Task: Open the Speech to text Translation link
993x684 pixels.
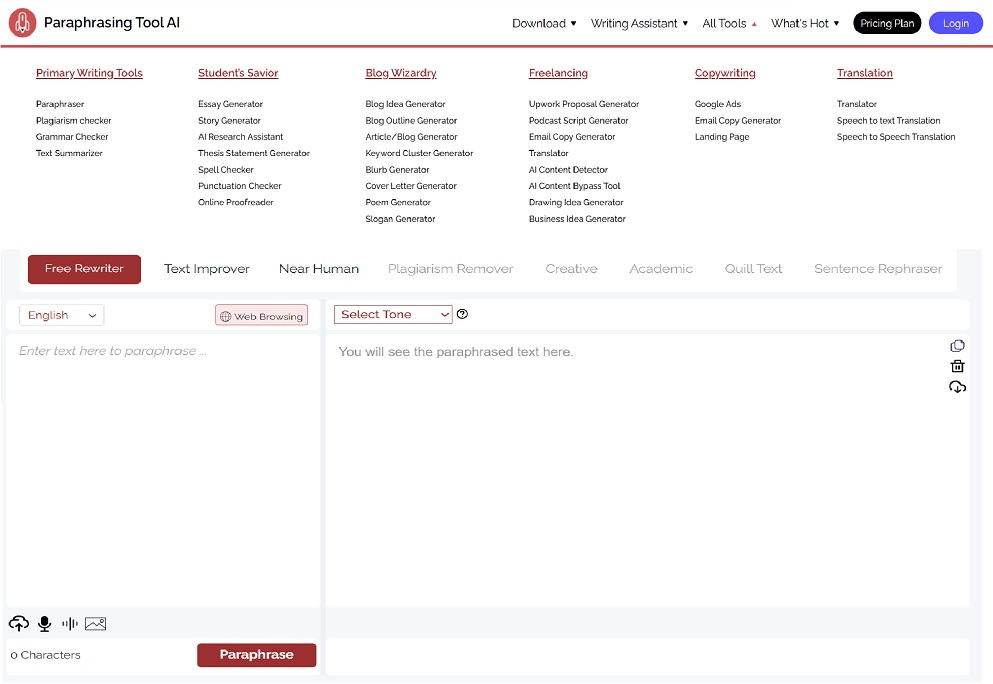Action: (889, 120)
